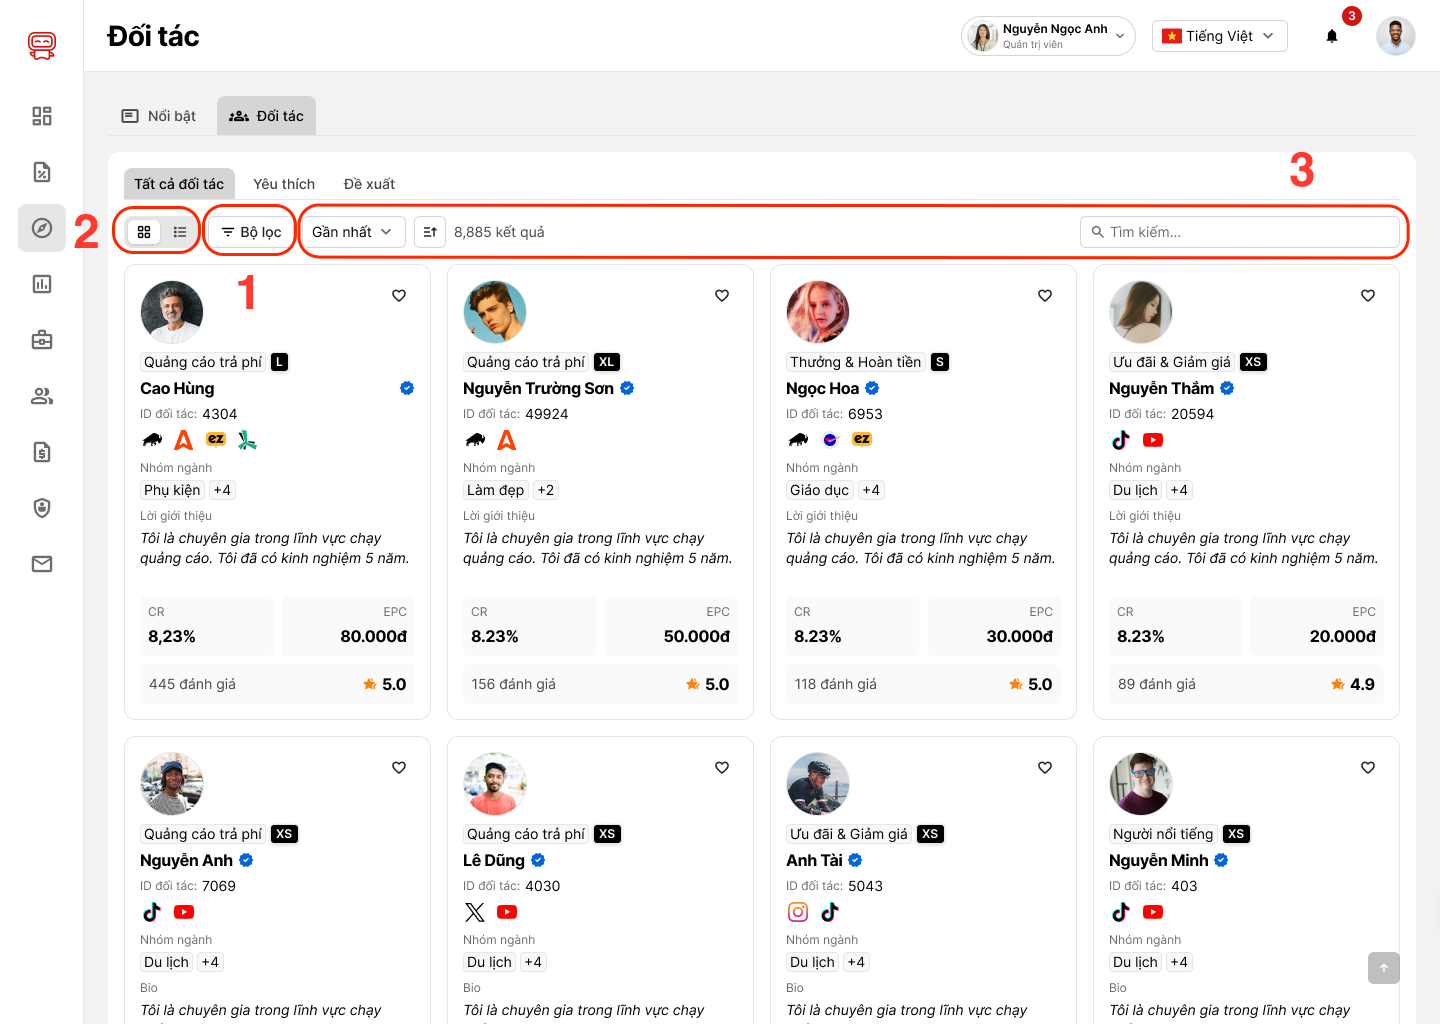Open the mail envelope sidebar icon
The image size is (1440, 1024).
tap(42, 564)
